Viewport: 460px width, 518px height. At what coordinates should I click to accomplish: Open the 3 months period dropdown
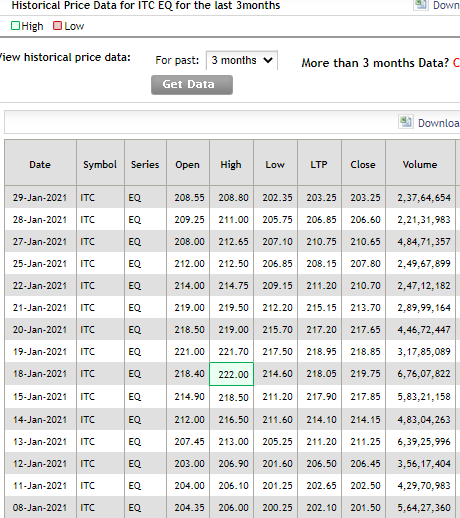tap(242, 60)
